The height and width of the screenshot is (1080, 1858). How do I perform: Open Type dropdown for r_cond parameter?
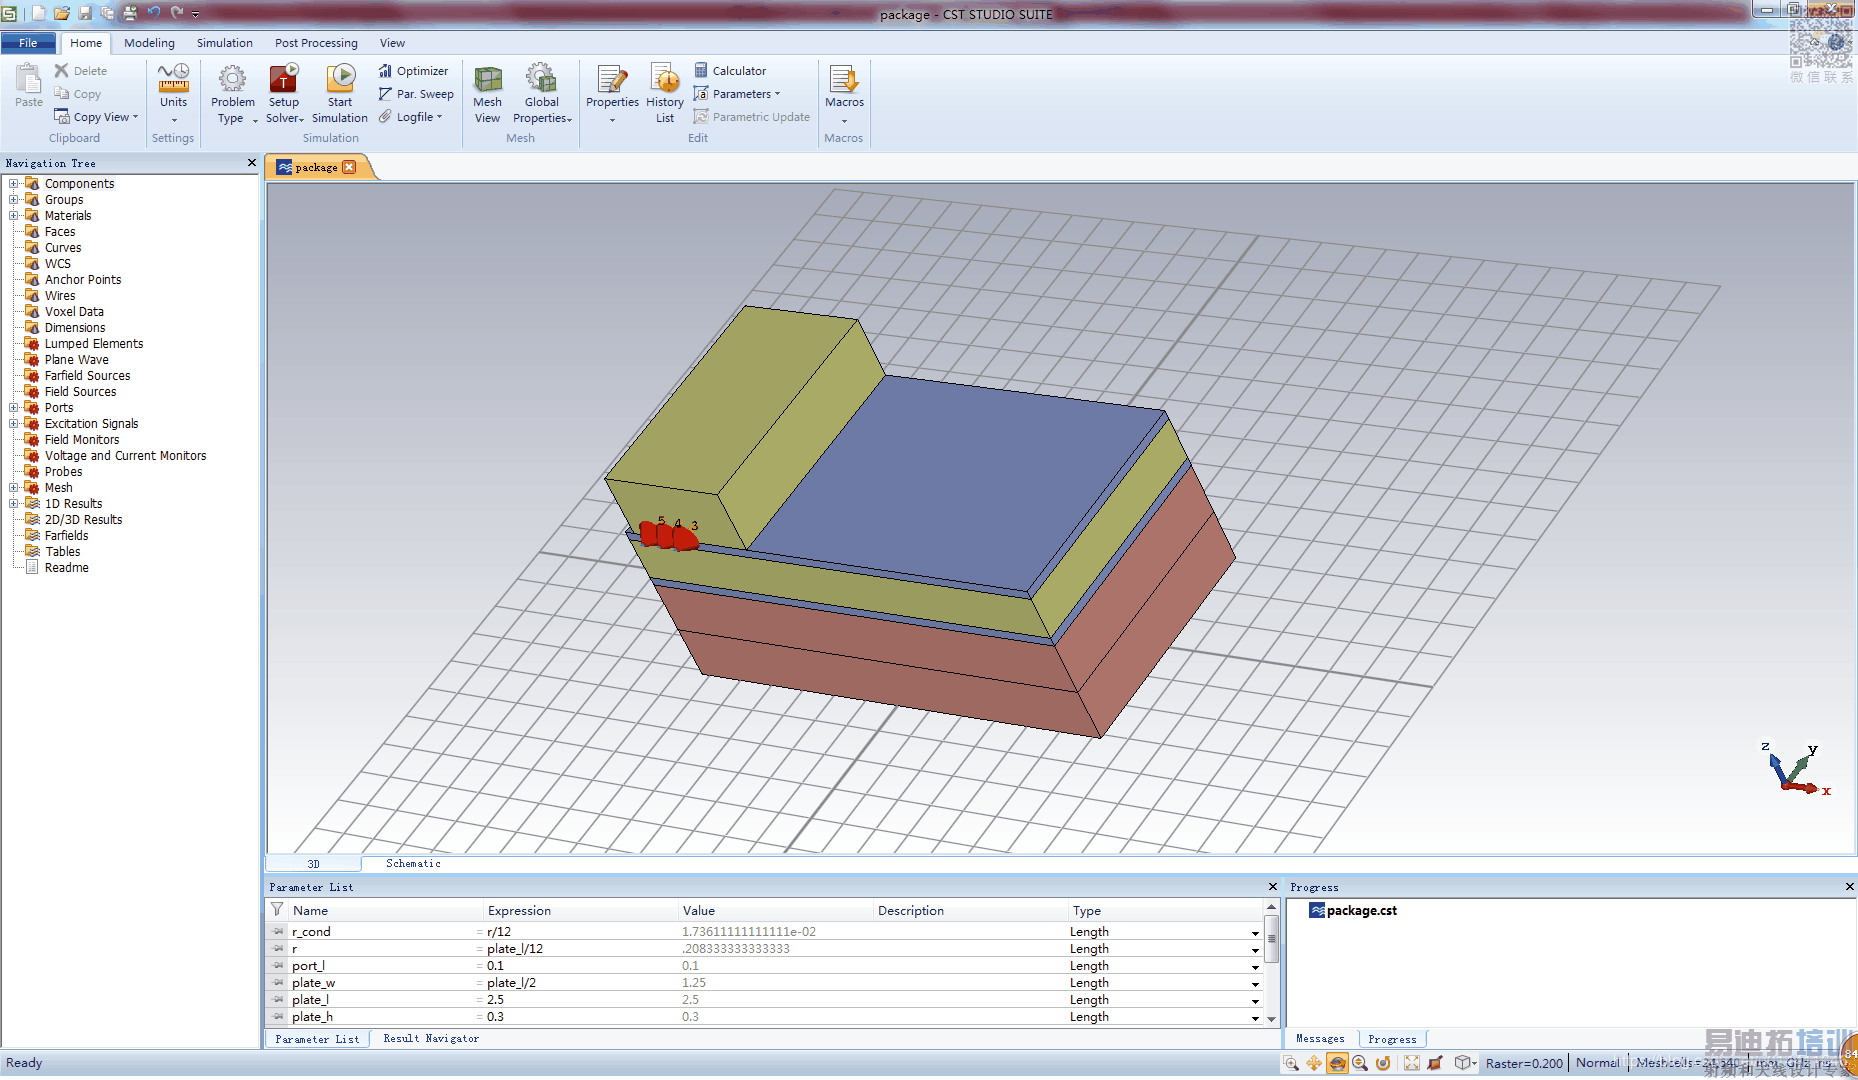coord(1255,933)
